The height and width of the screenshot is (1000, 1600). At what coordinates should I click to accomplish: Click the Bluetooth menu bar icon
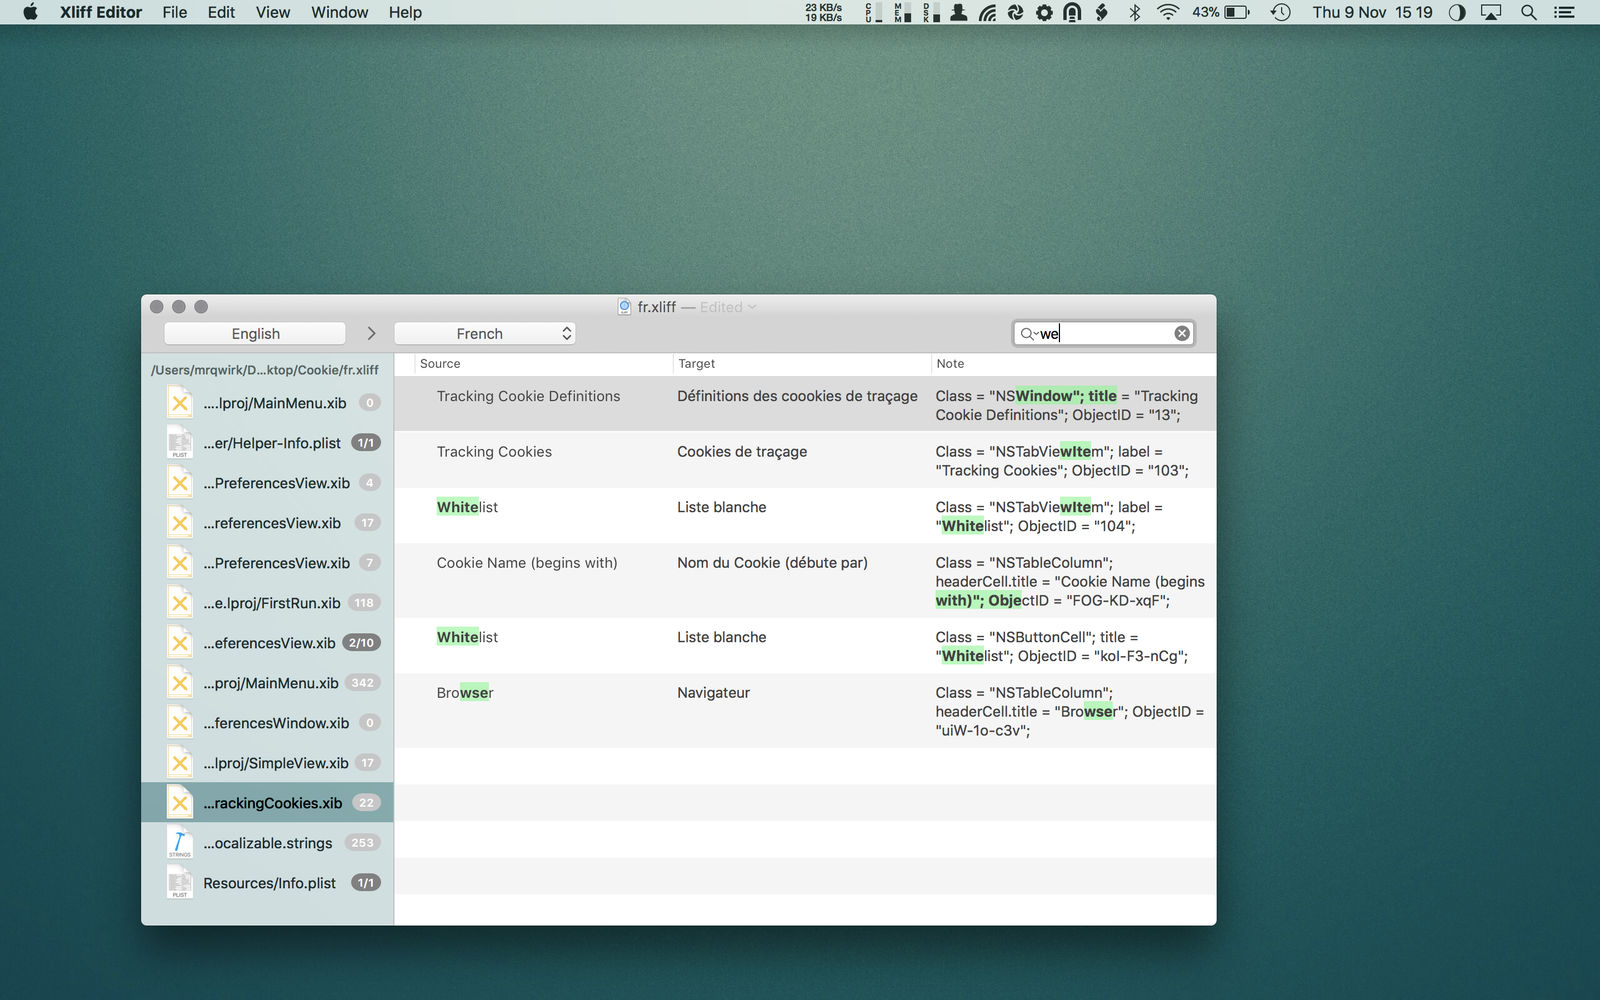1134,12
